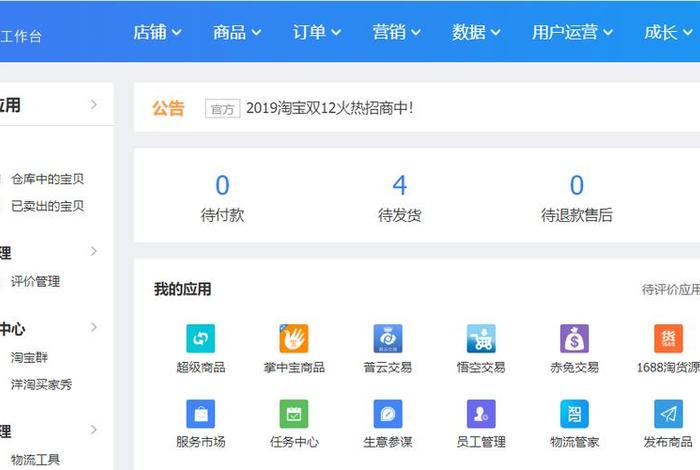The width and height of the screenshot is (700, 470).
Task: Expand the 店铺 dropdown menu
Action: [157, 32]
